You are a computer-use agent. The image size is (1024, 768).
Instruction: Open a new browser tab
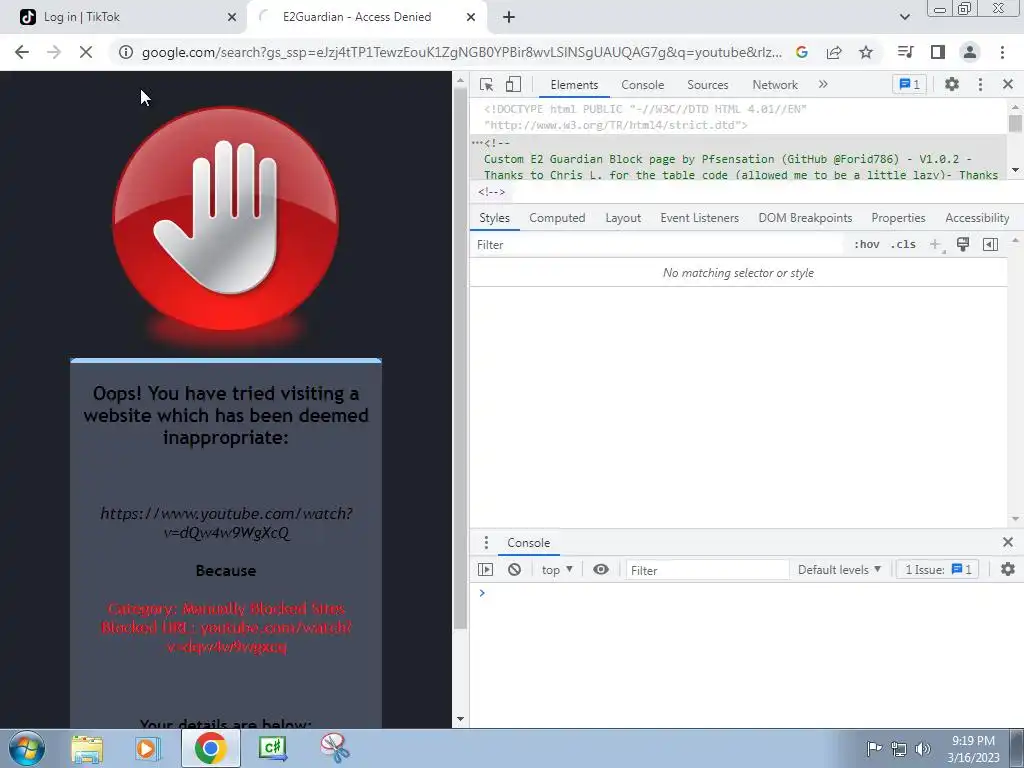point(509,18)
